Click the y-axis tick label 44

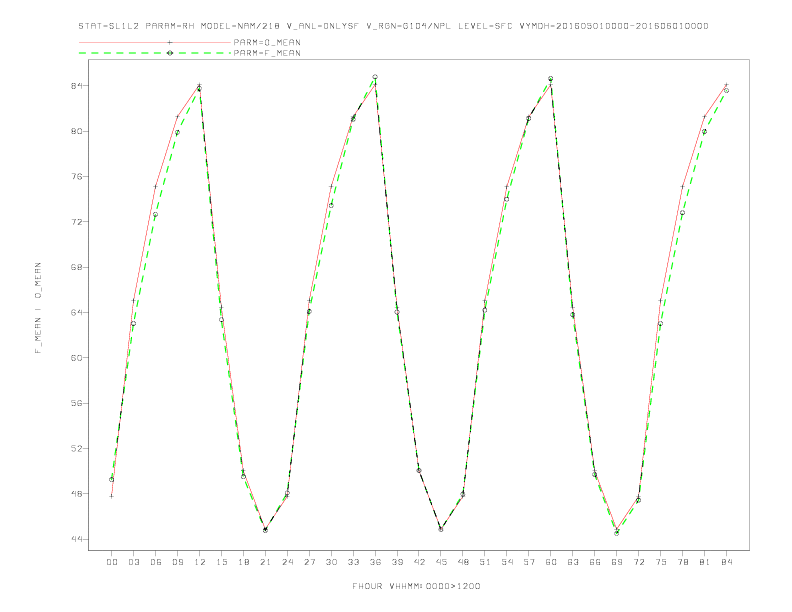coord(76,539)
